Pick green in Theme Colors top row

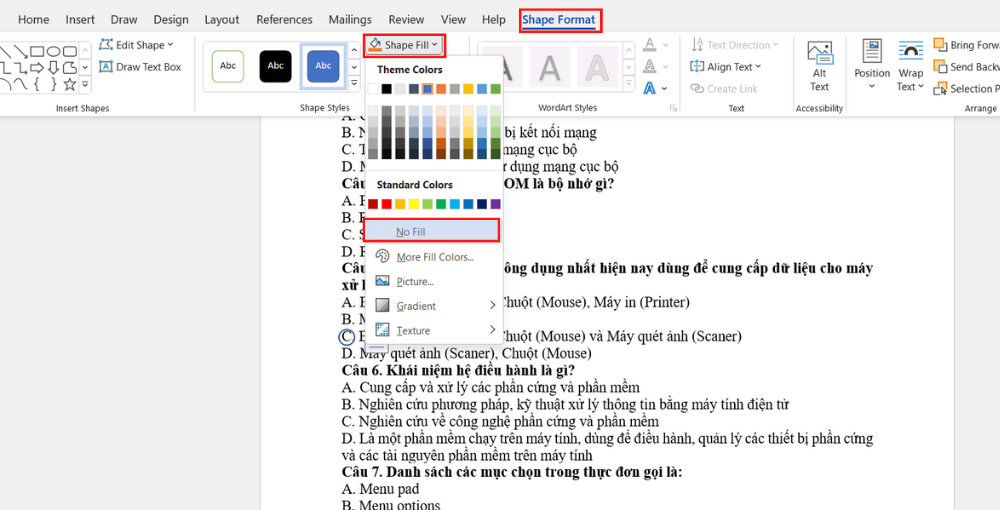pos(496,89)
